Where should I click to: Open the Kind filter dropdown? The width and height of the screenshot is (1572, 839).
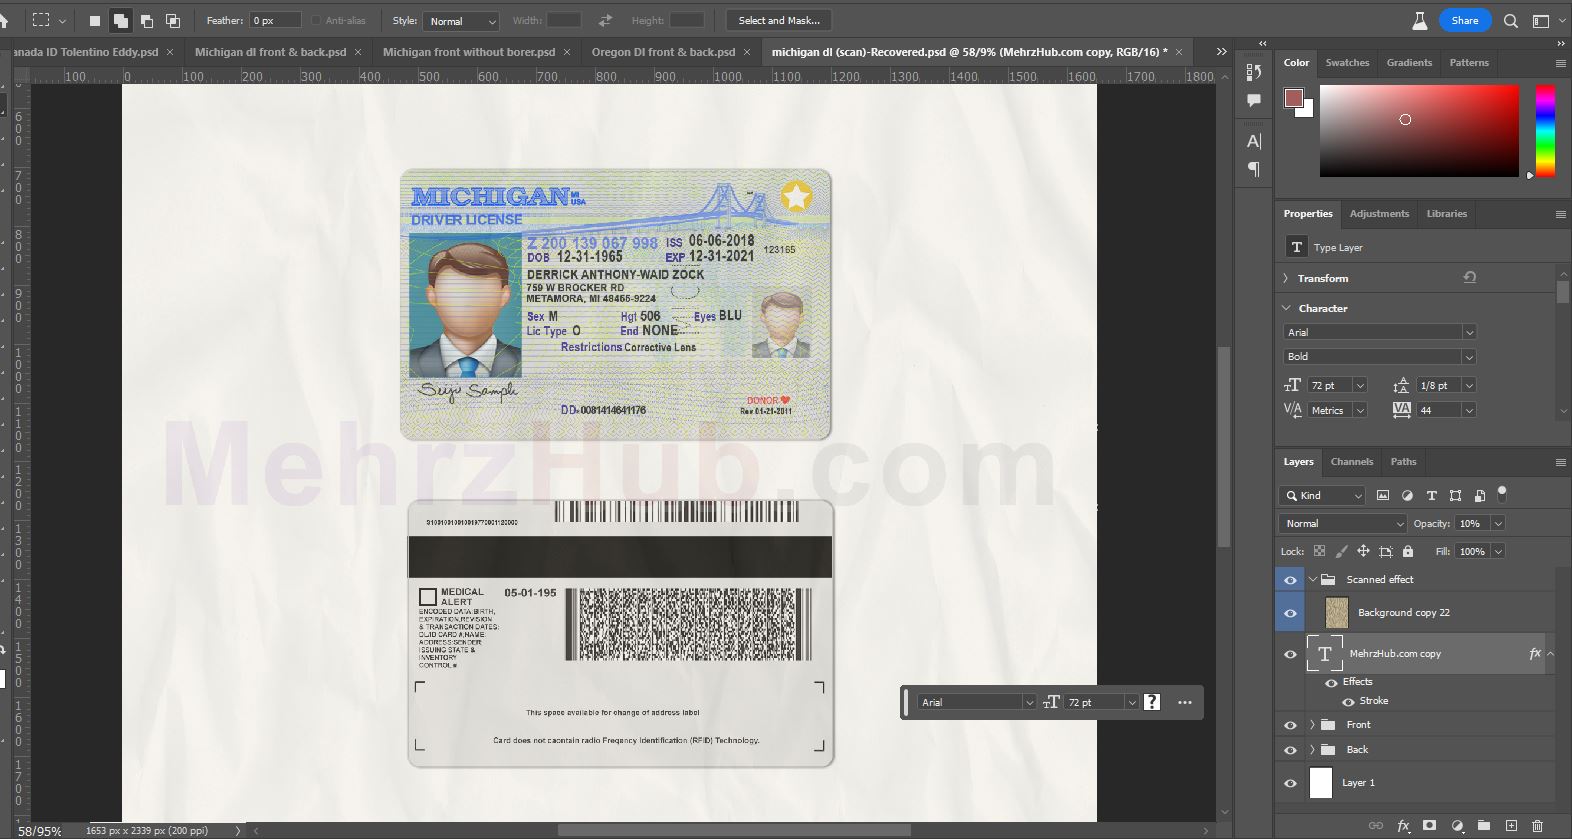[x=1322, y=495]
